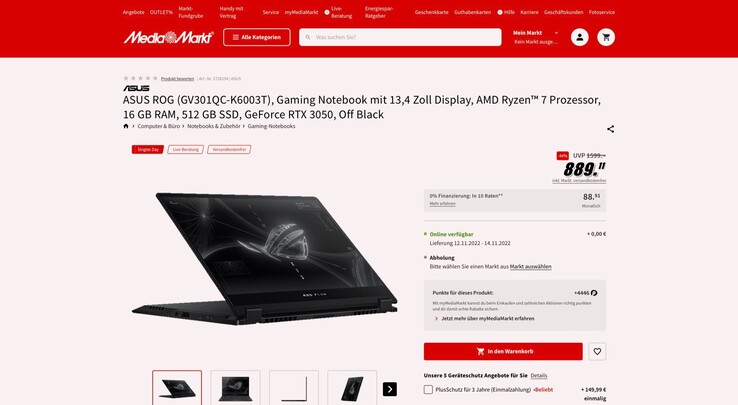
Task: Open the myMediaMarkt points info icon
Action: click(594, 293)
